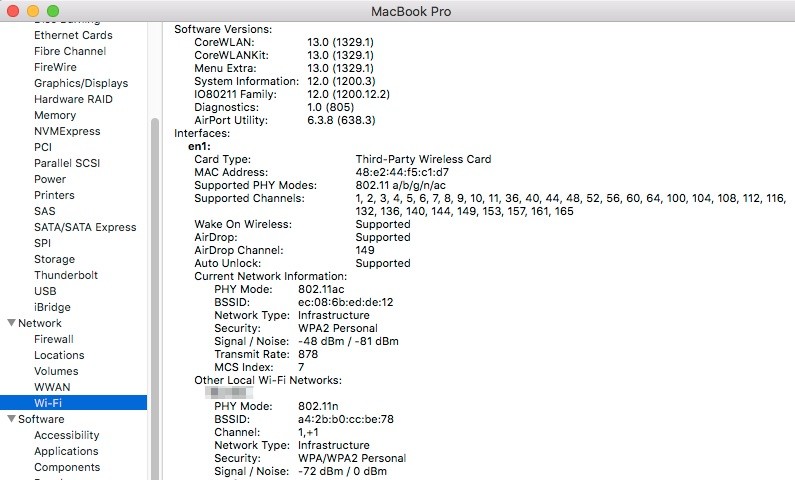The height and width of the screenshot is (480, 795).
Task: Select SPI in the sidebar
Action: pos(42,243)
